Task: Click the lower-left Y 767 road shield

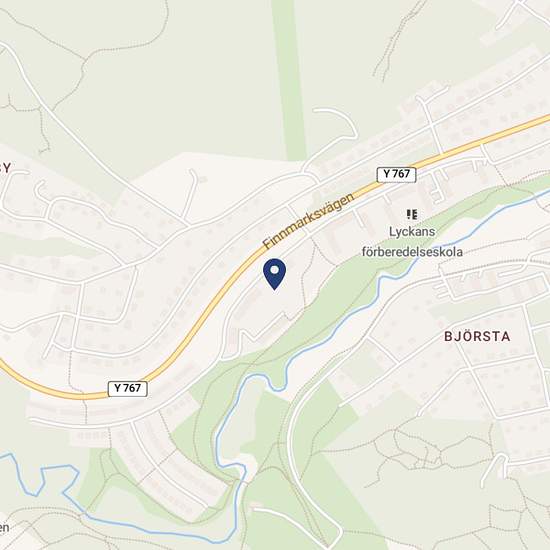Action: pyautogui.click(x=128, y=389)
